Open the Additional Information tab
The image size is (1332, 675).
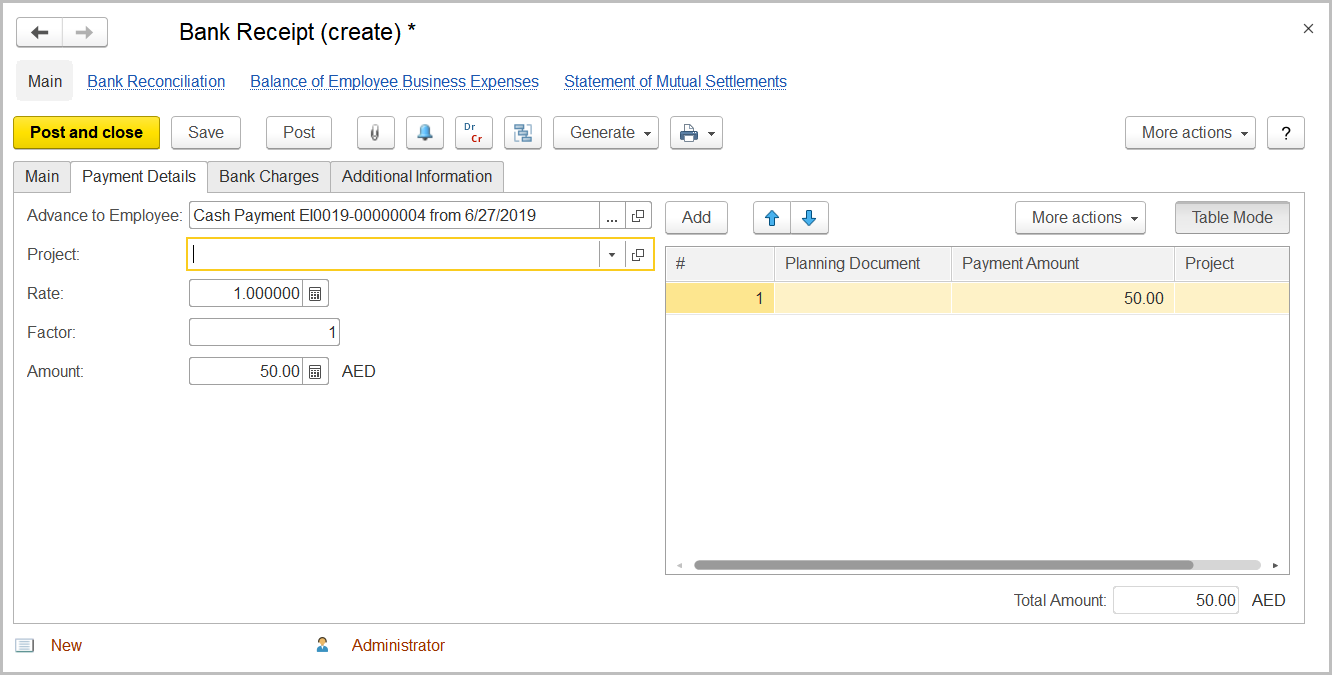(417, 176)
